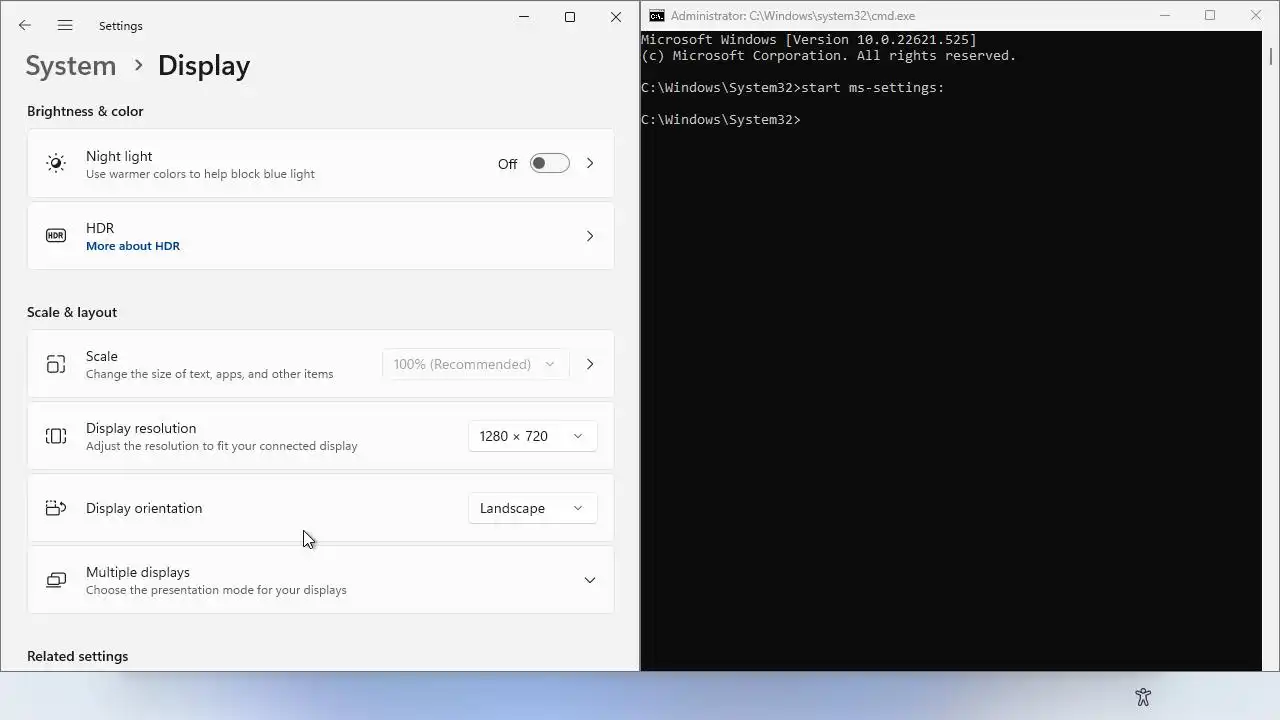The width and height of the screenshot is (1280, 720).
Task: Click the 'Choose the presentation mode' description
Action: 216,590
